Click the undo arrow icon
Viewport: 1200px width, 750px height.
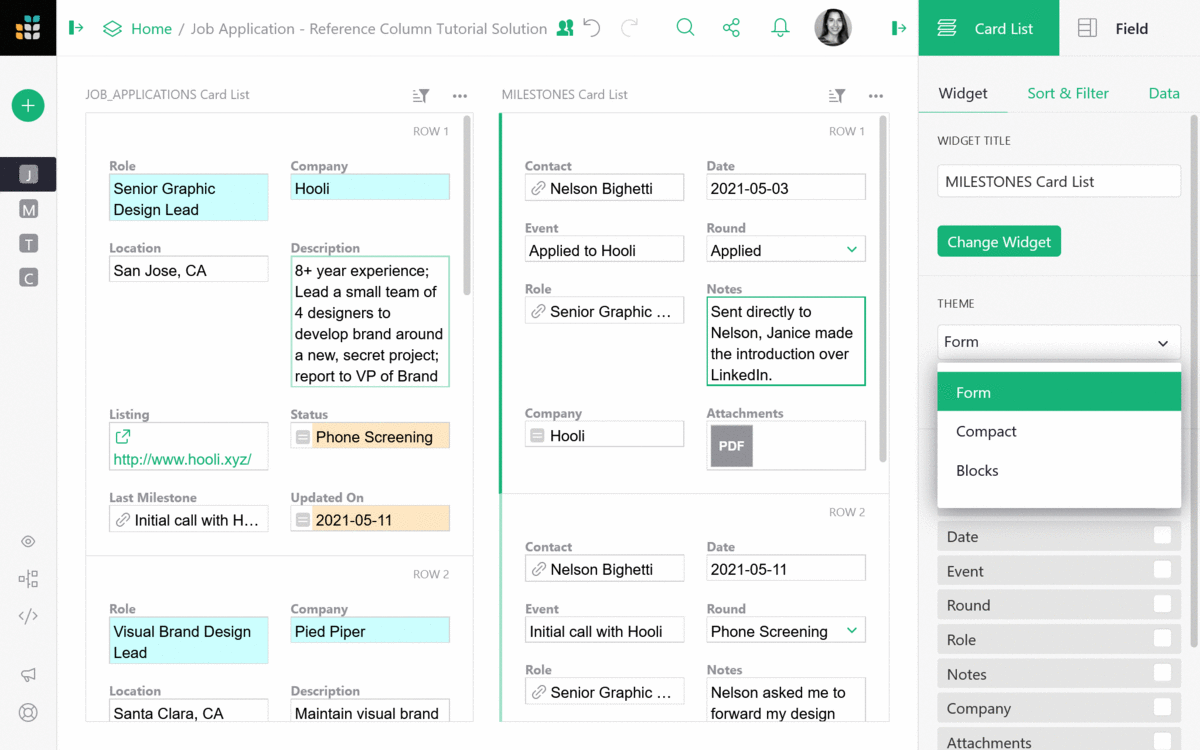click(x=592, y=28)
